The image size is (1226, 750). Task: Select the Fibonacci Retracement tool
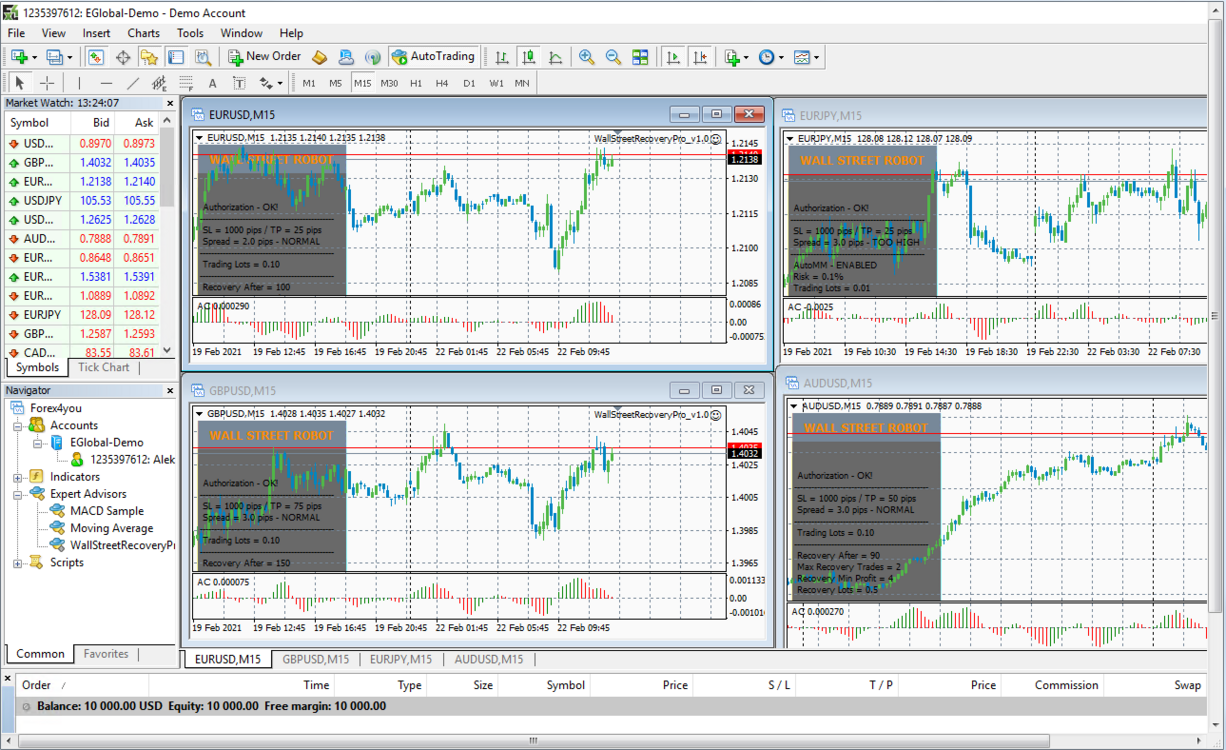(186, 83)
